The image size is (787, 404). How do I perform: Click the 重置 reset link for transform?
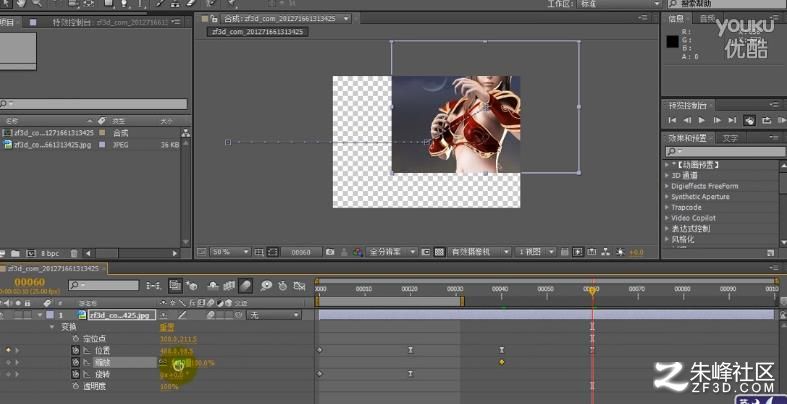click(x=167, y=327)
